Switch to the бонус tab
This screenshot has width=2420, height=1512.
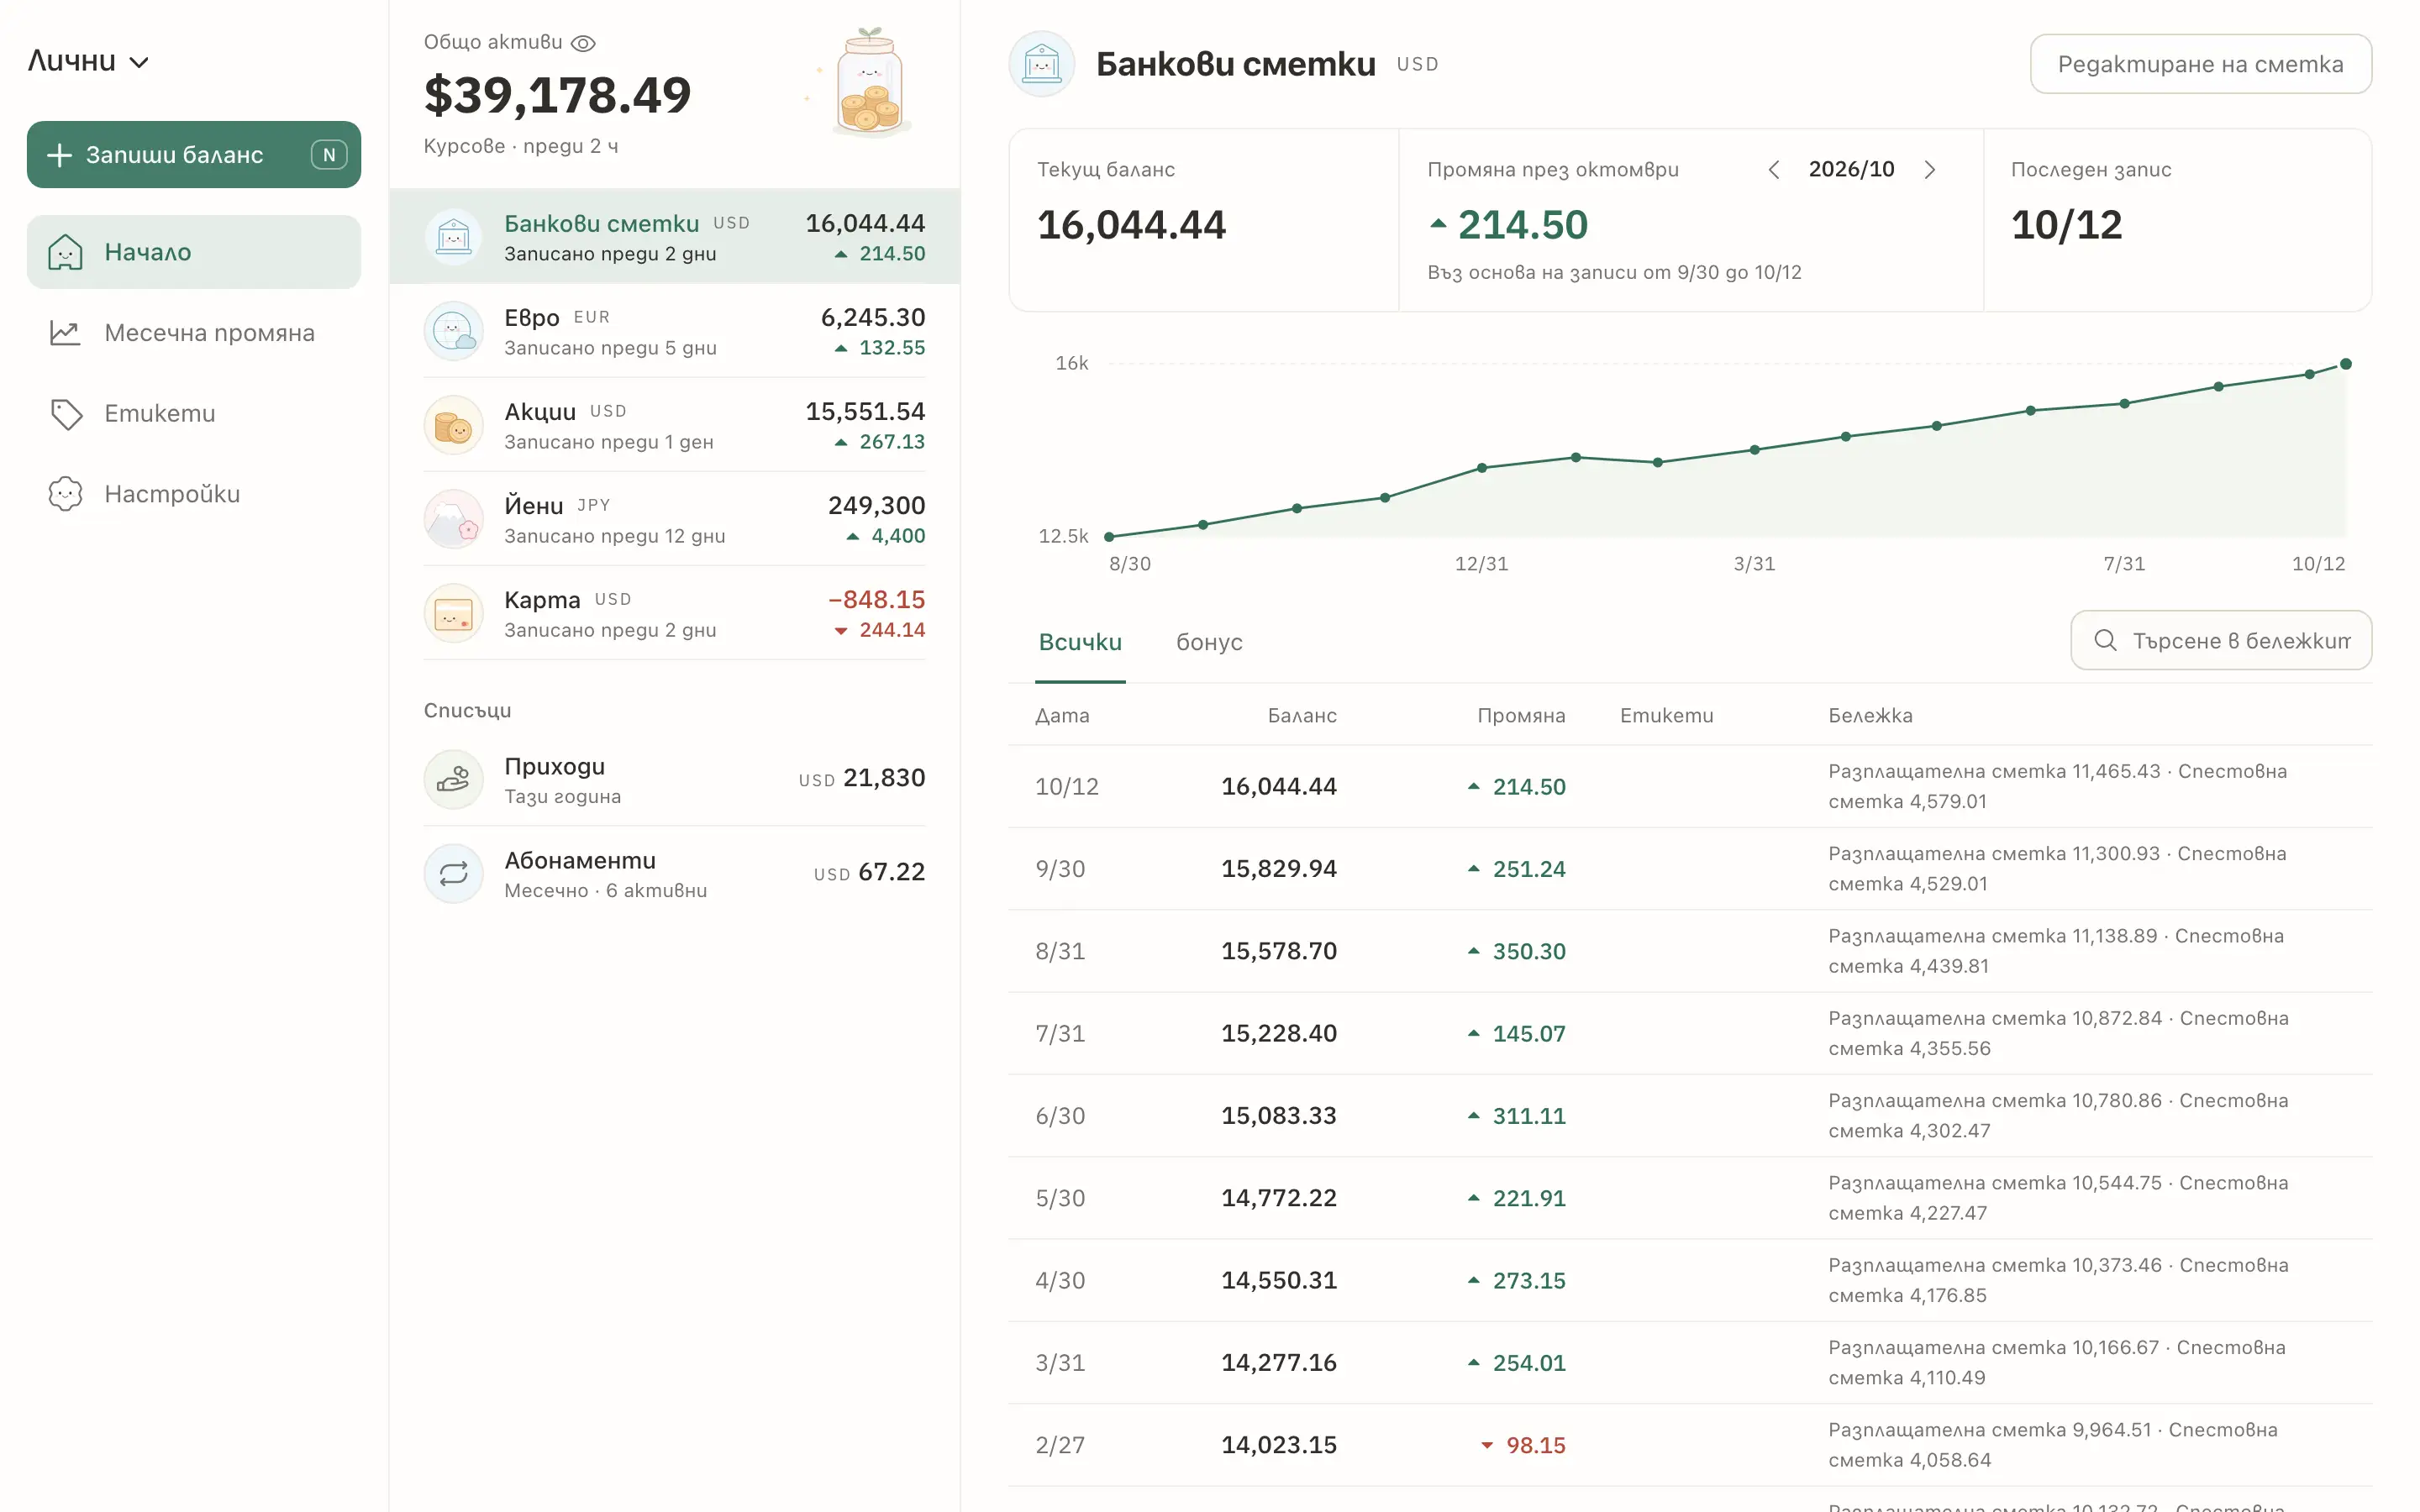click(x=1209, y=642)
